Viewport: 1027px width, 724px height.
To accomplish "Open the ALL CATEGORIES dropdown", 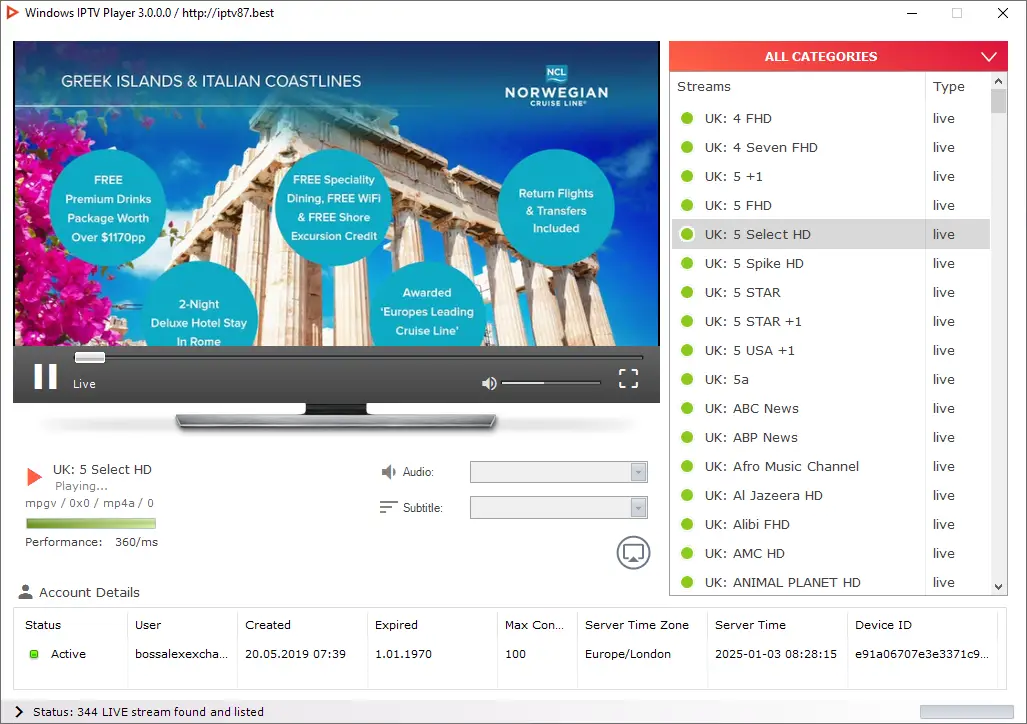I will (x=838, y=56).
